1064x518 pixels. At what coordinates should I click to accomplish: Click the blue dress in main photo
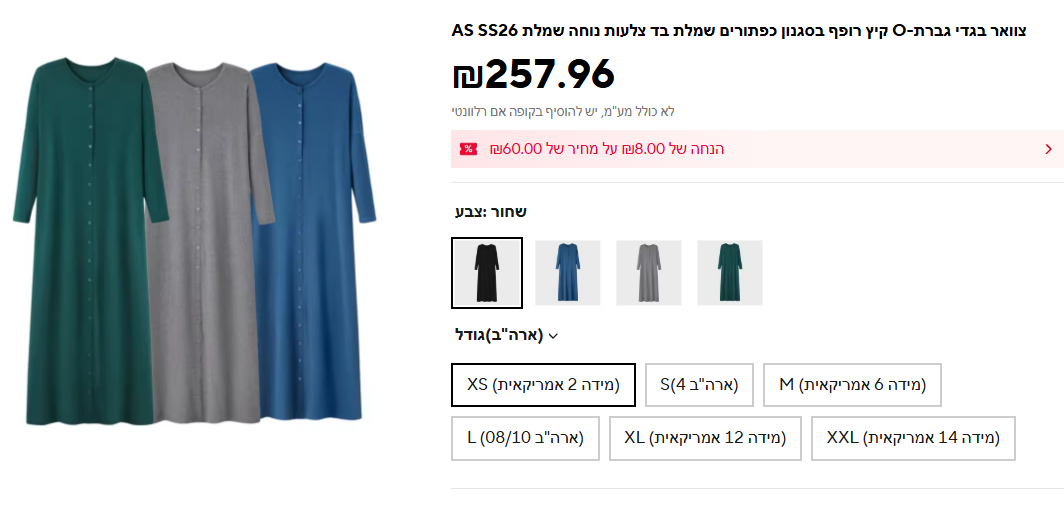310,240
